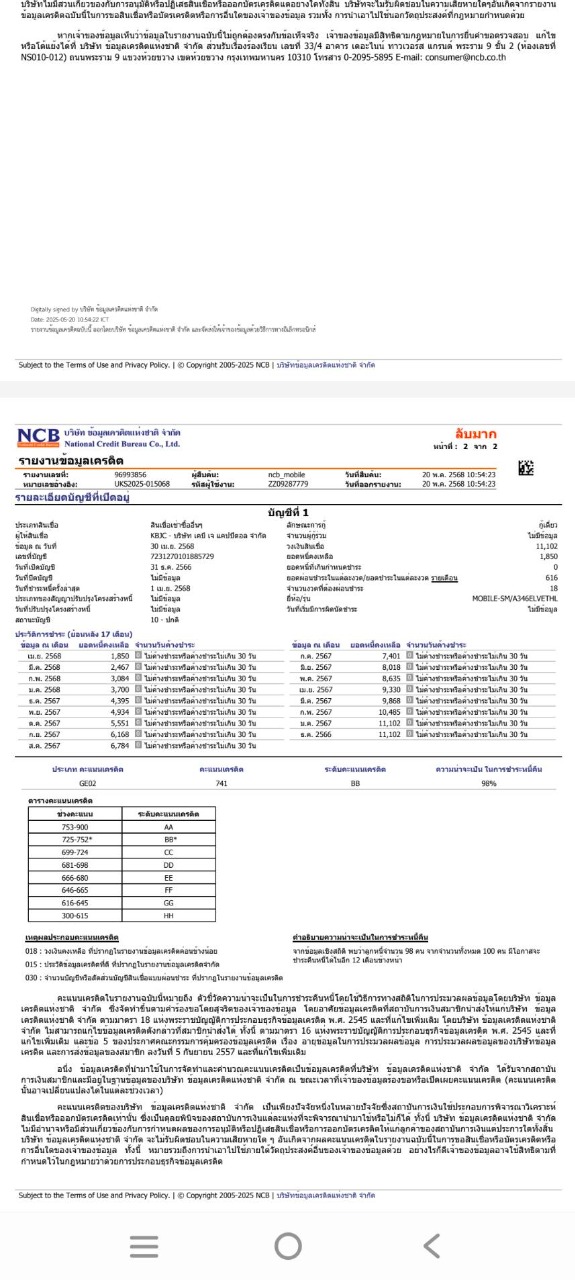This screenshot has width=575, height=1280.
Task: Select balance '8,635' in the พ.ค. 2567 row
Action: coord(391,678)
